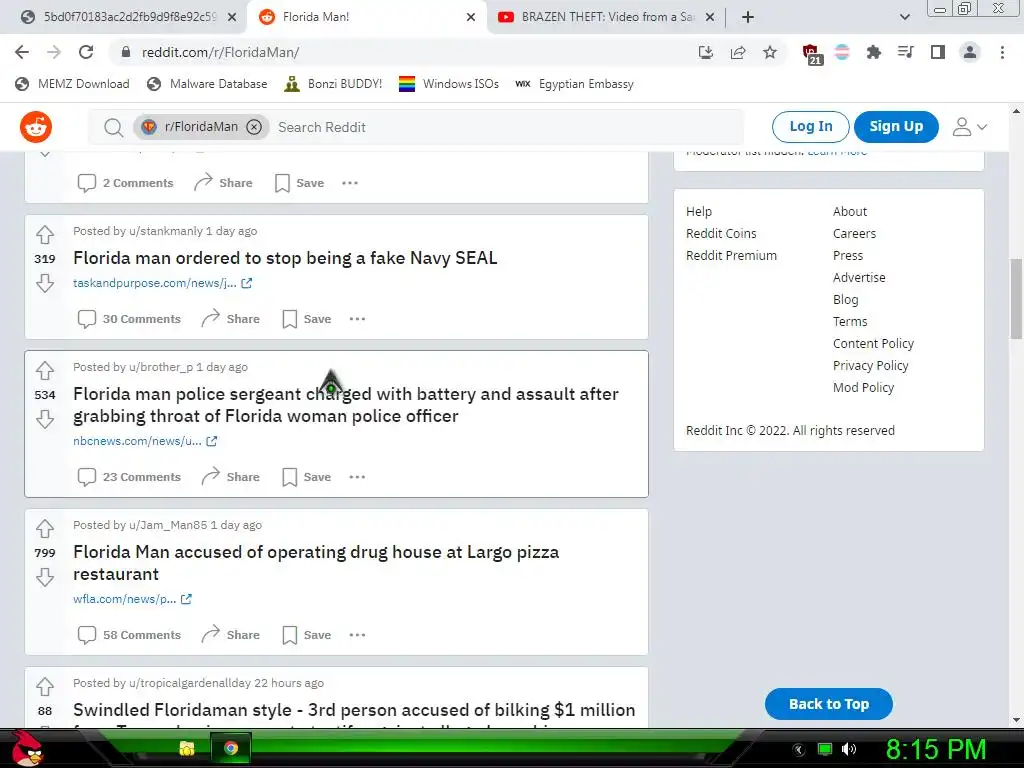Open the user account dropdown menu
Image resolution: width=1024 pixels, height=768 pixels.
point(970,127)
